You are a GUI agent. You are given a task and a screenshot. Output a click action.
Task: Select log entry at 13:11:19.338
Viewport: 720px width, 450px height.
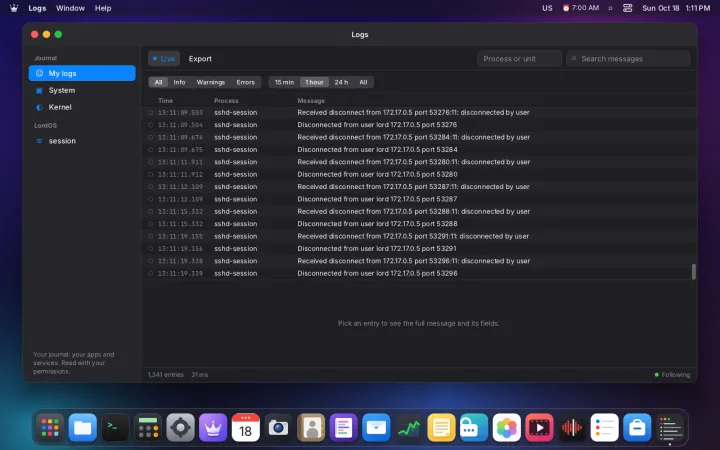pos(419,261)
